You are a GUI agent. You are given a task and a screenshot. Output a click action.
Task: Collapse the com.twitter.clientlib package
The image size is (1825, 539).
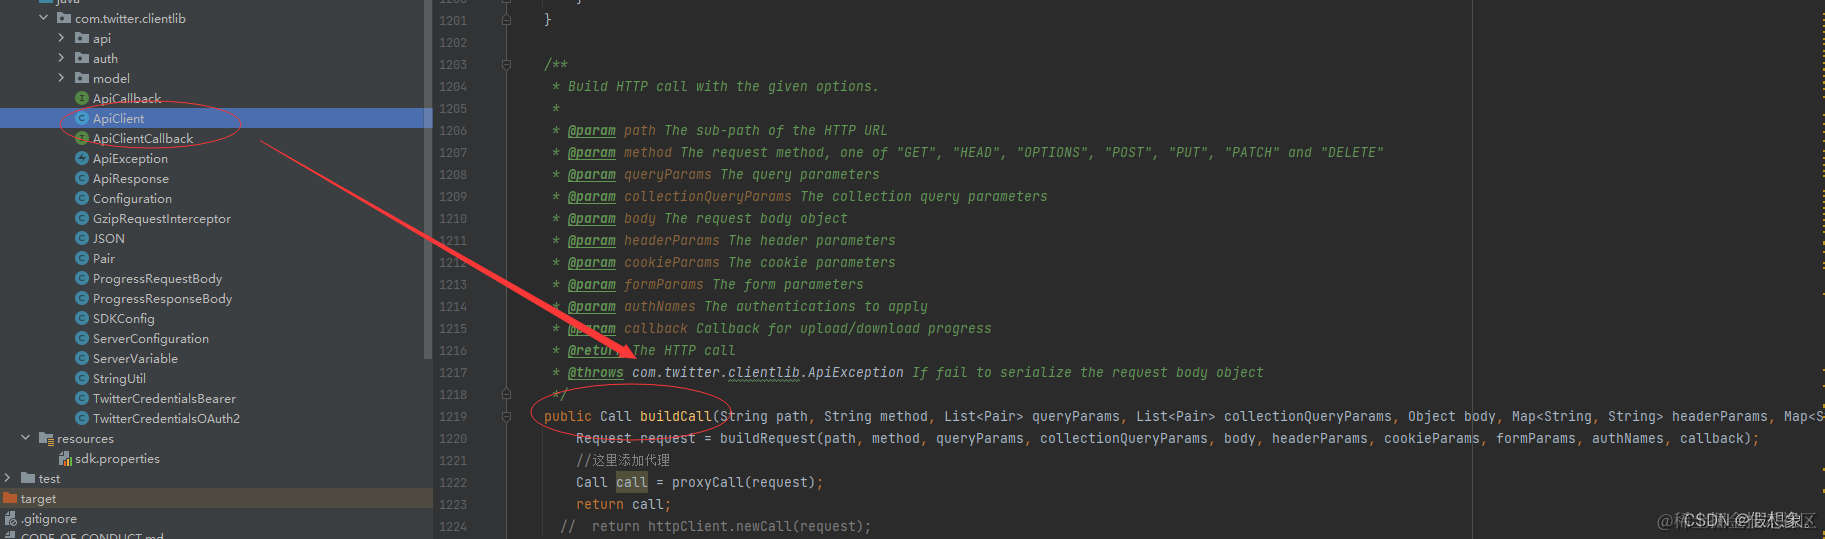click(43, 18)
